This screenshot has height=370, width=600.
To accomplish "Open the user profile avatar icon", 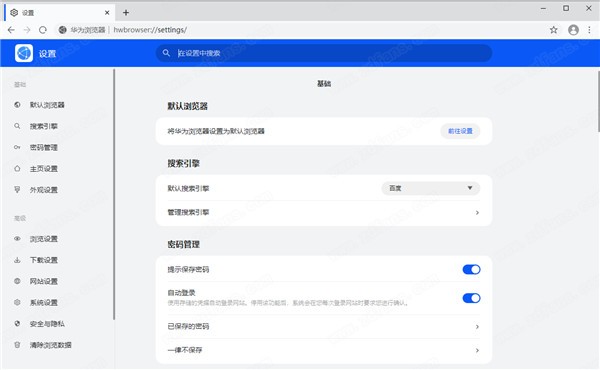I will (x=573, y=30).
